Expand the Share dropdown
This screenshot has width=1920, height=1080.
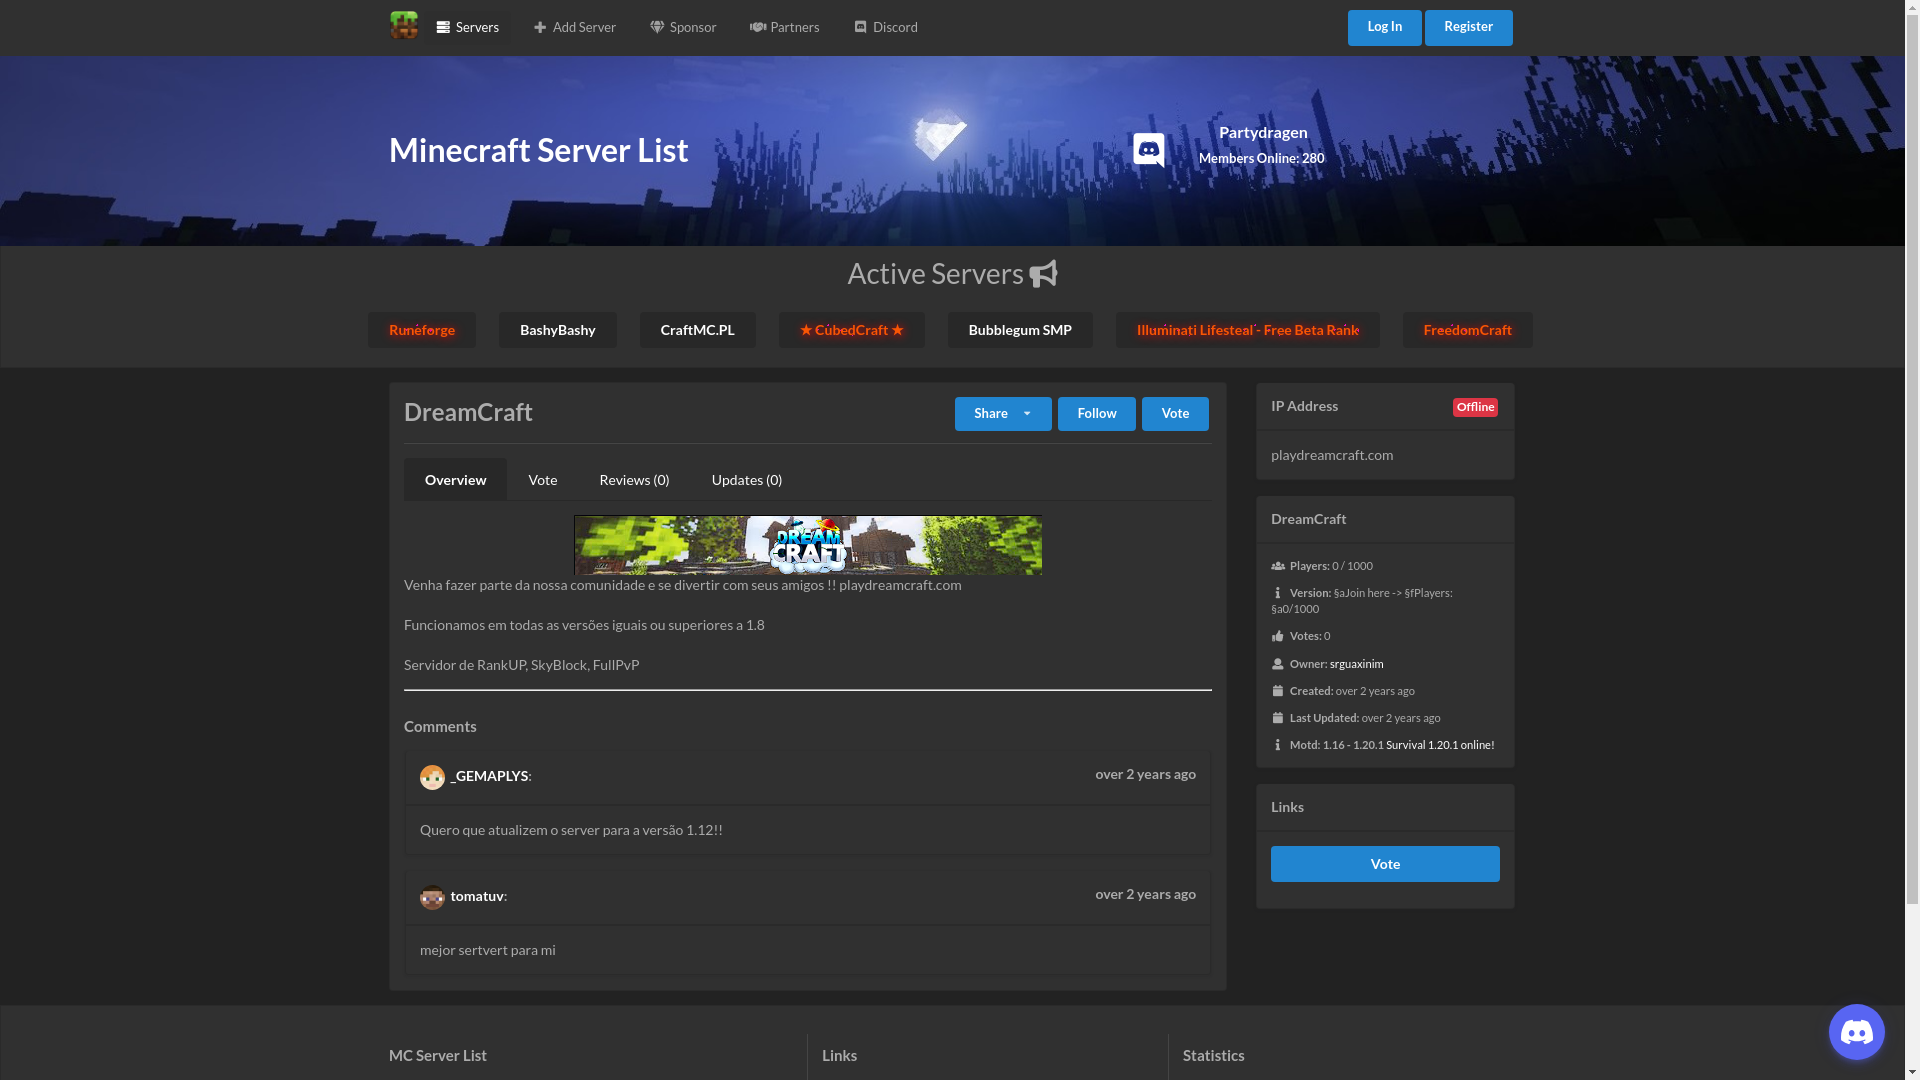1003,414
